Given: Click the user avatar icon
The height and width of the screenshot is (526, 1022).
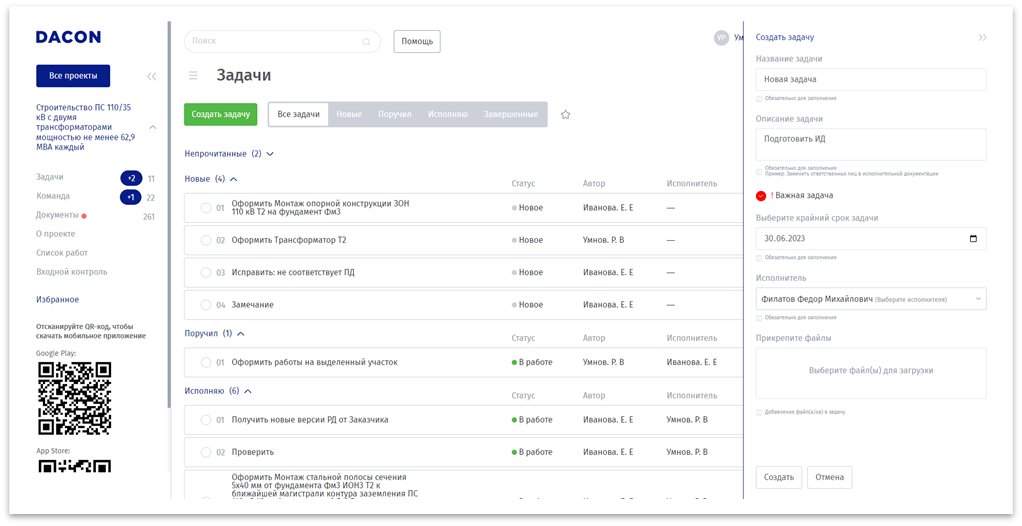Looking at the screenshot, I should coord(721,38).
